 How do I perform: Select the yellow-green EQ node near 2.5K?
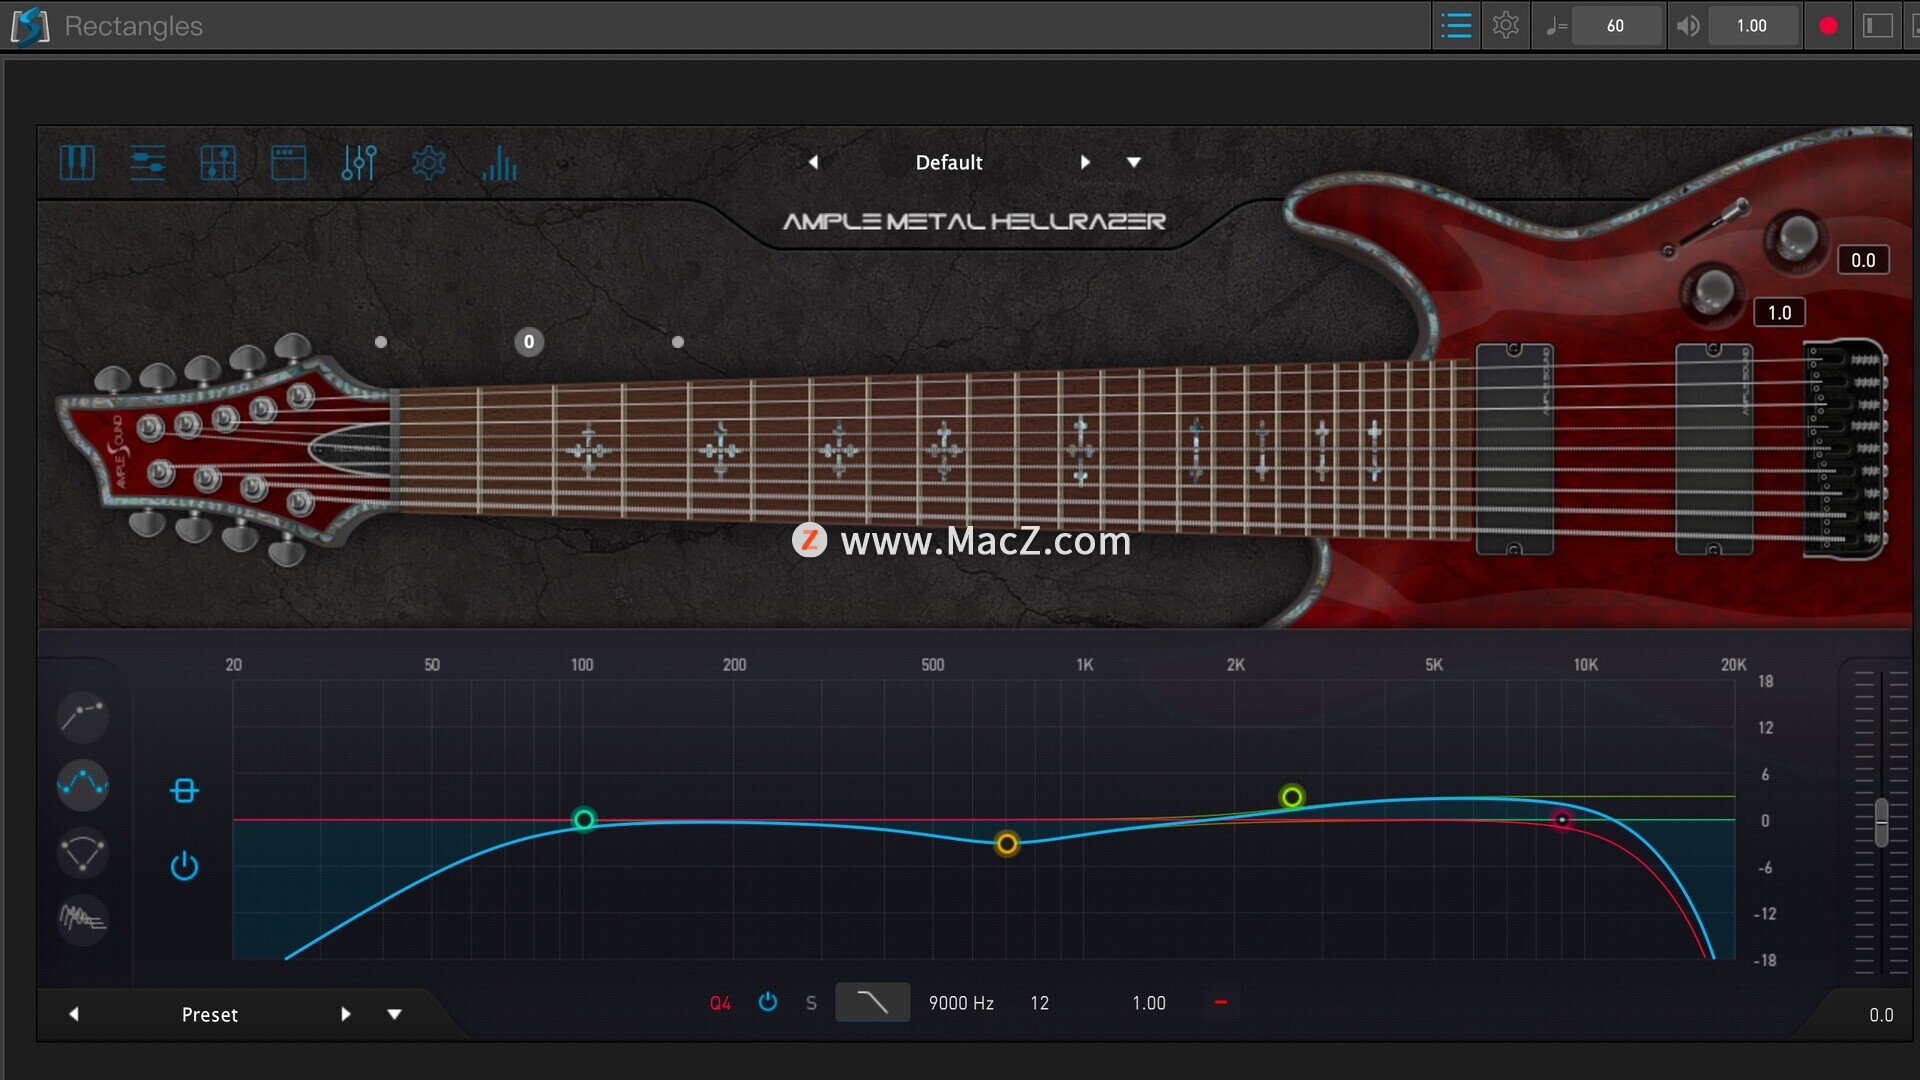click(1292, 797)
